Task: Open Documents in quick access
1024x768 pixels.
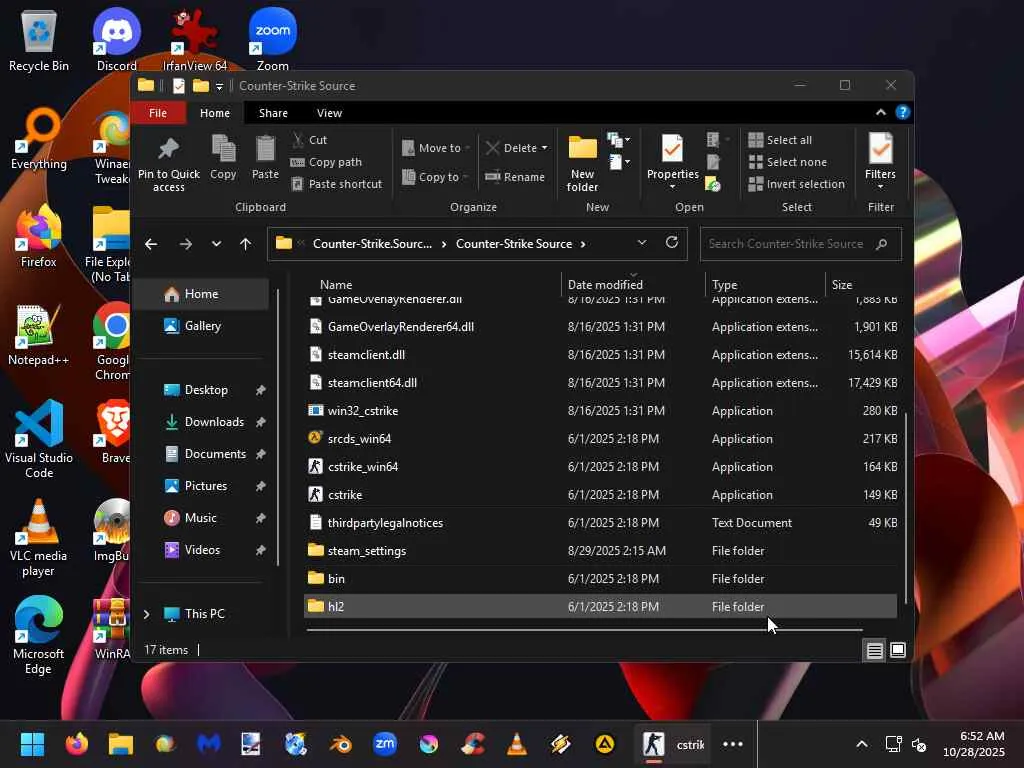Action: tap(216, 454)
